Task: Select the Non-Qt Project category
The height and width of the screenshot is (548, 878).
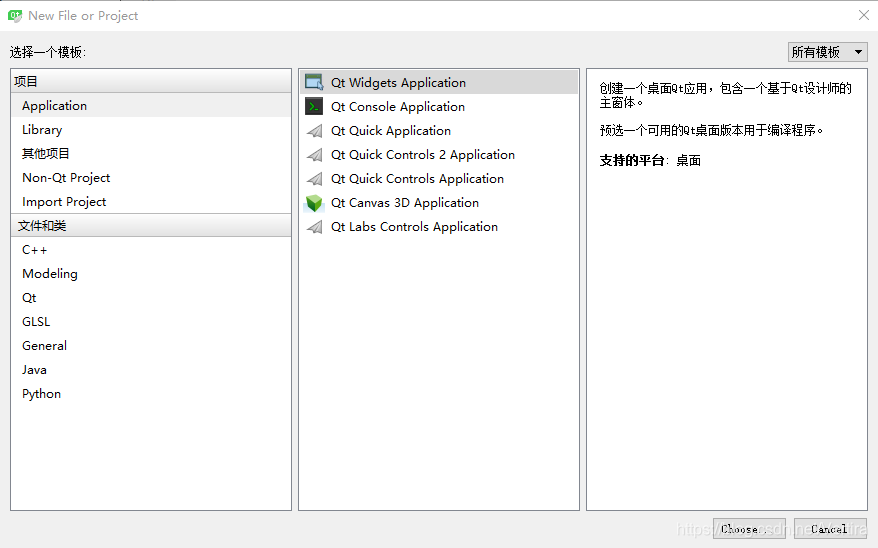Action: 151,177
